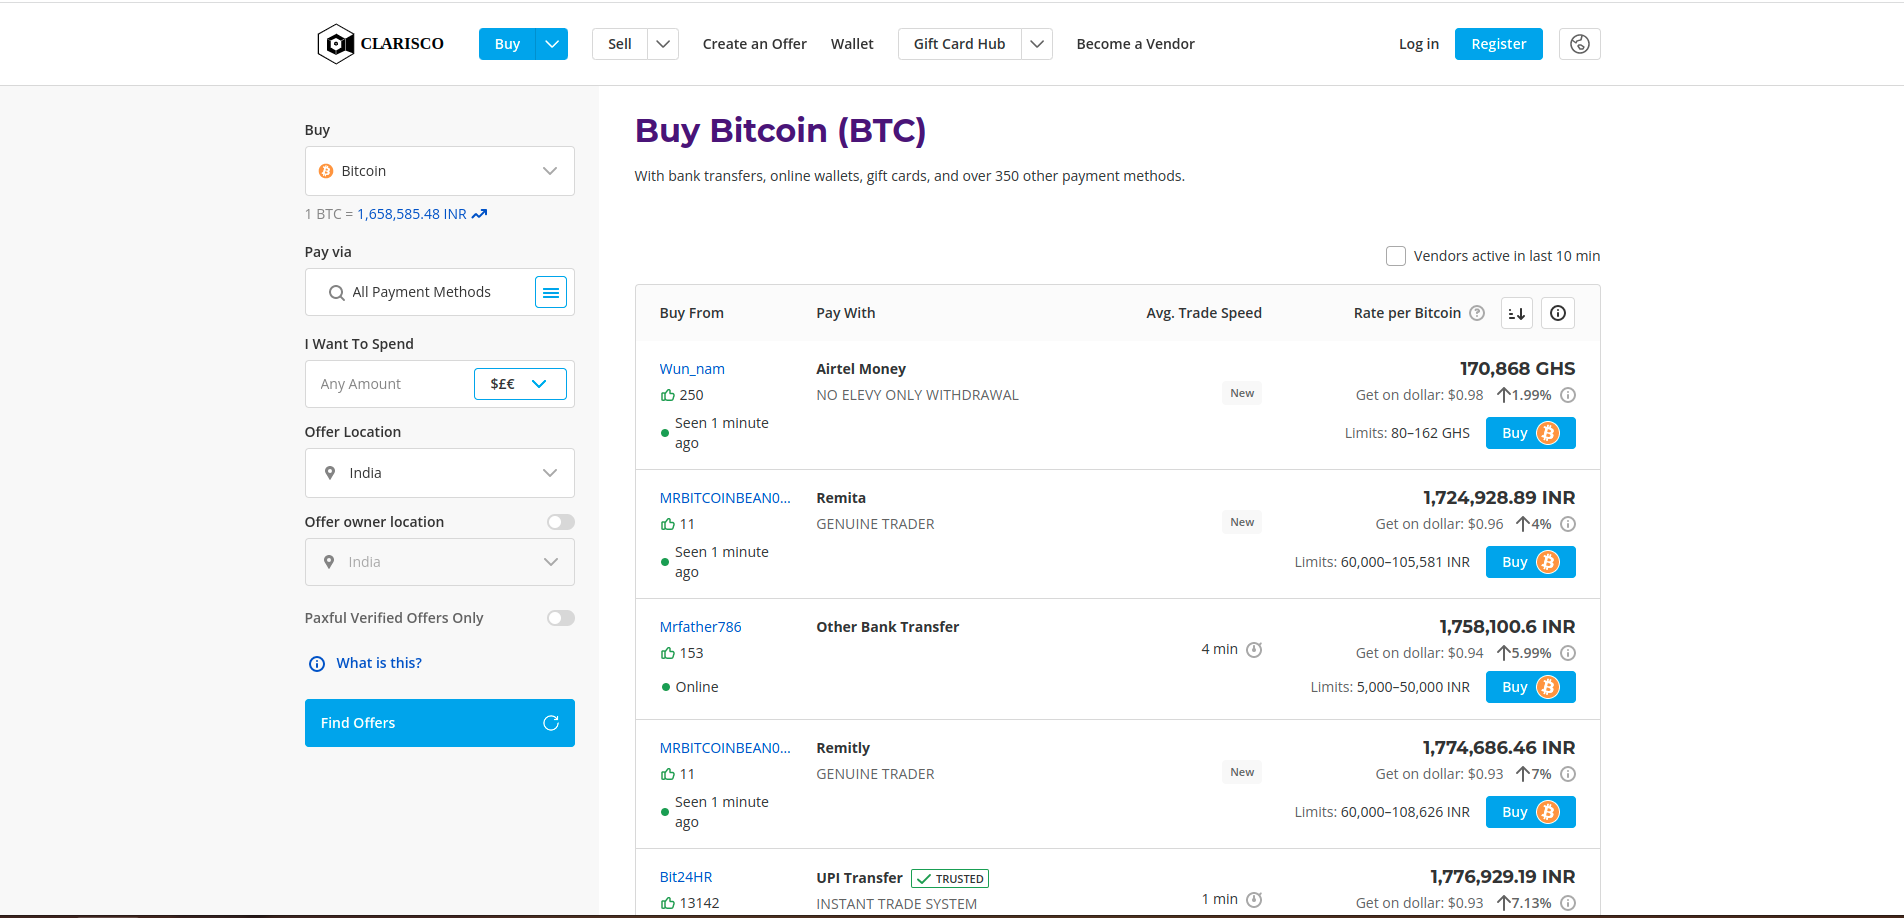Open the Offer Location India dropdown
This screenshot has width=1904, height=918.
[x=440, y=473]
